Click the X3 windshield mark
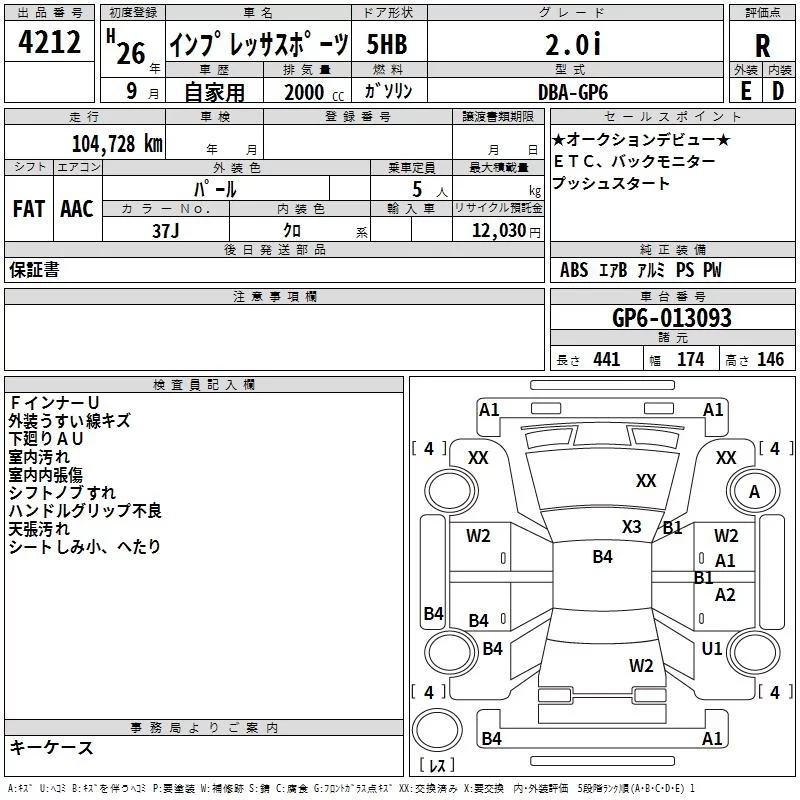 point(631,527)
